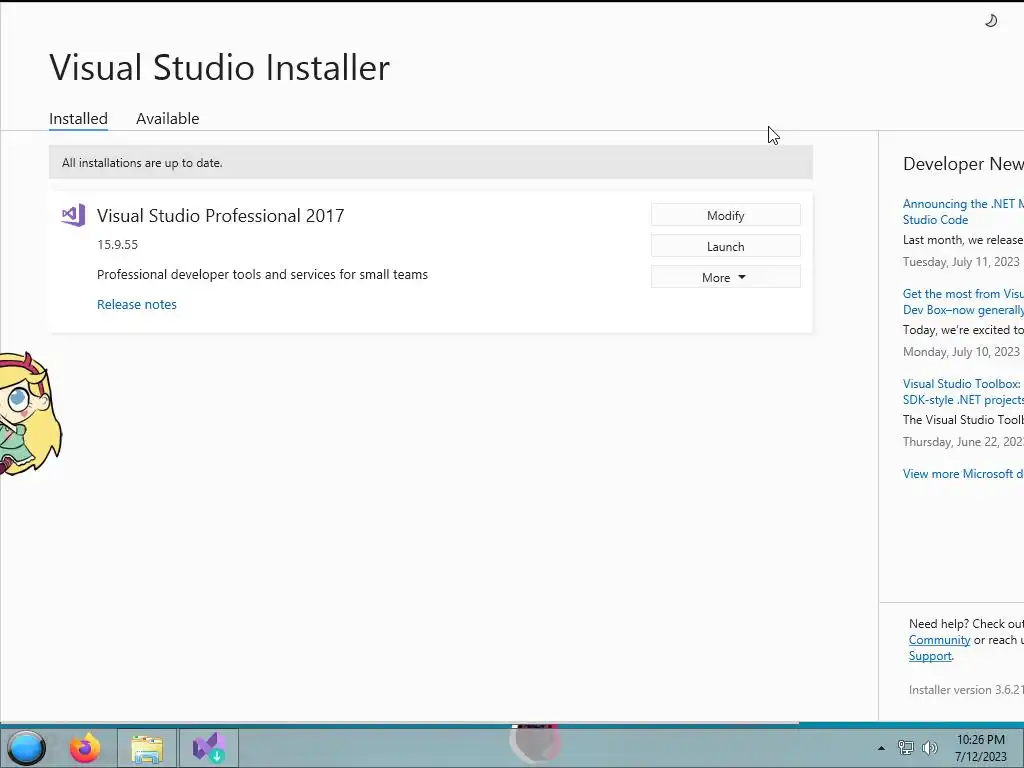Toggle dark mode moon icon
This screenshot has width=1024, height=768.
[x=991, y=21]
